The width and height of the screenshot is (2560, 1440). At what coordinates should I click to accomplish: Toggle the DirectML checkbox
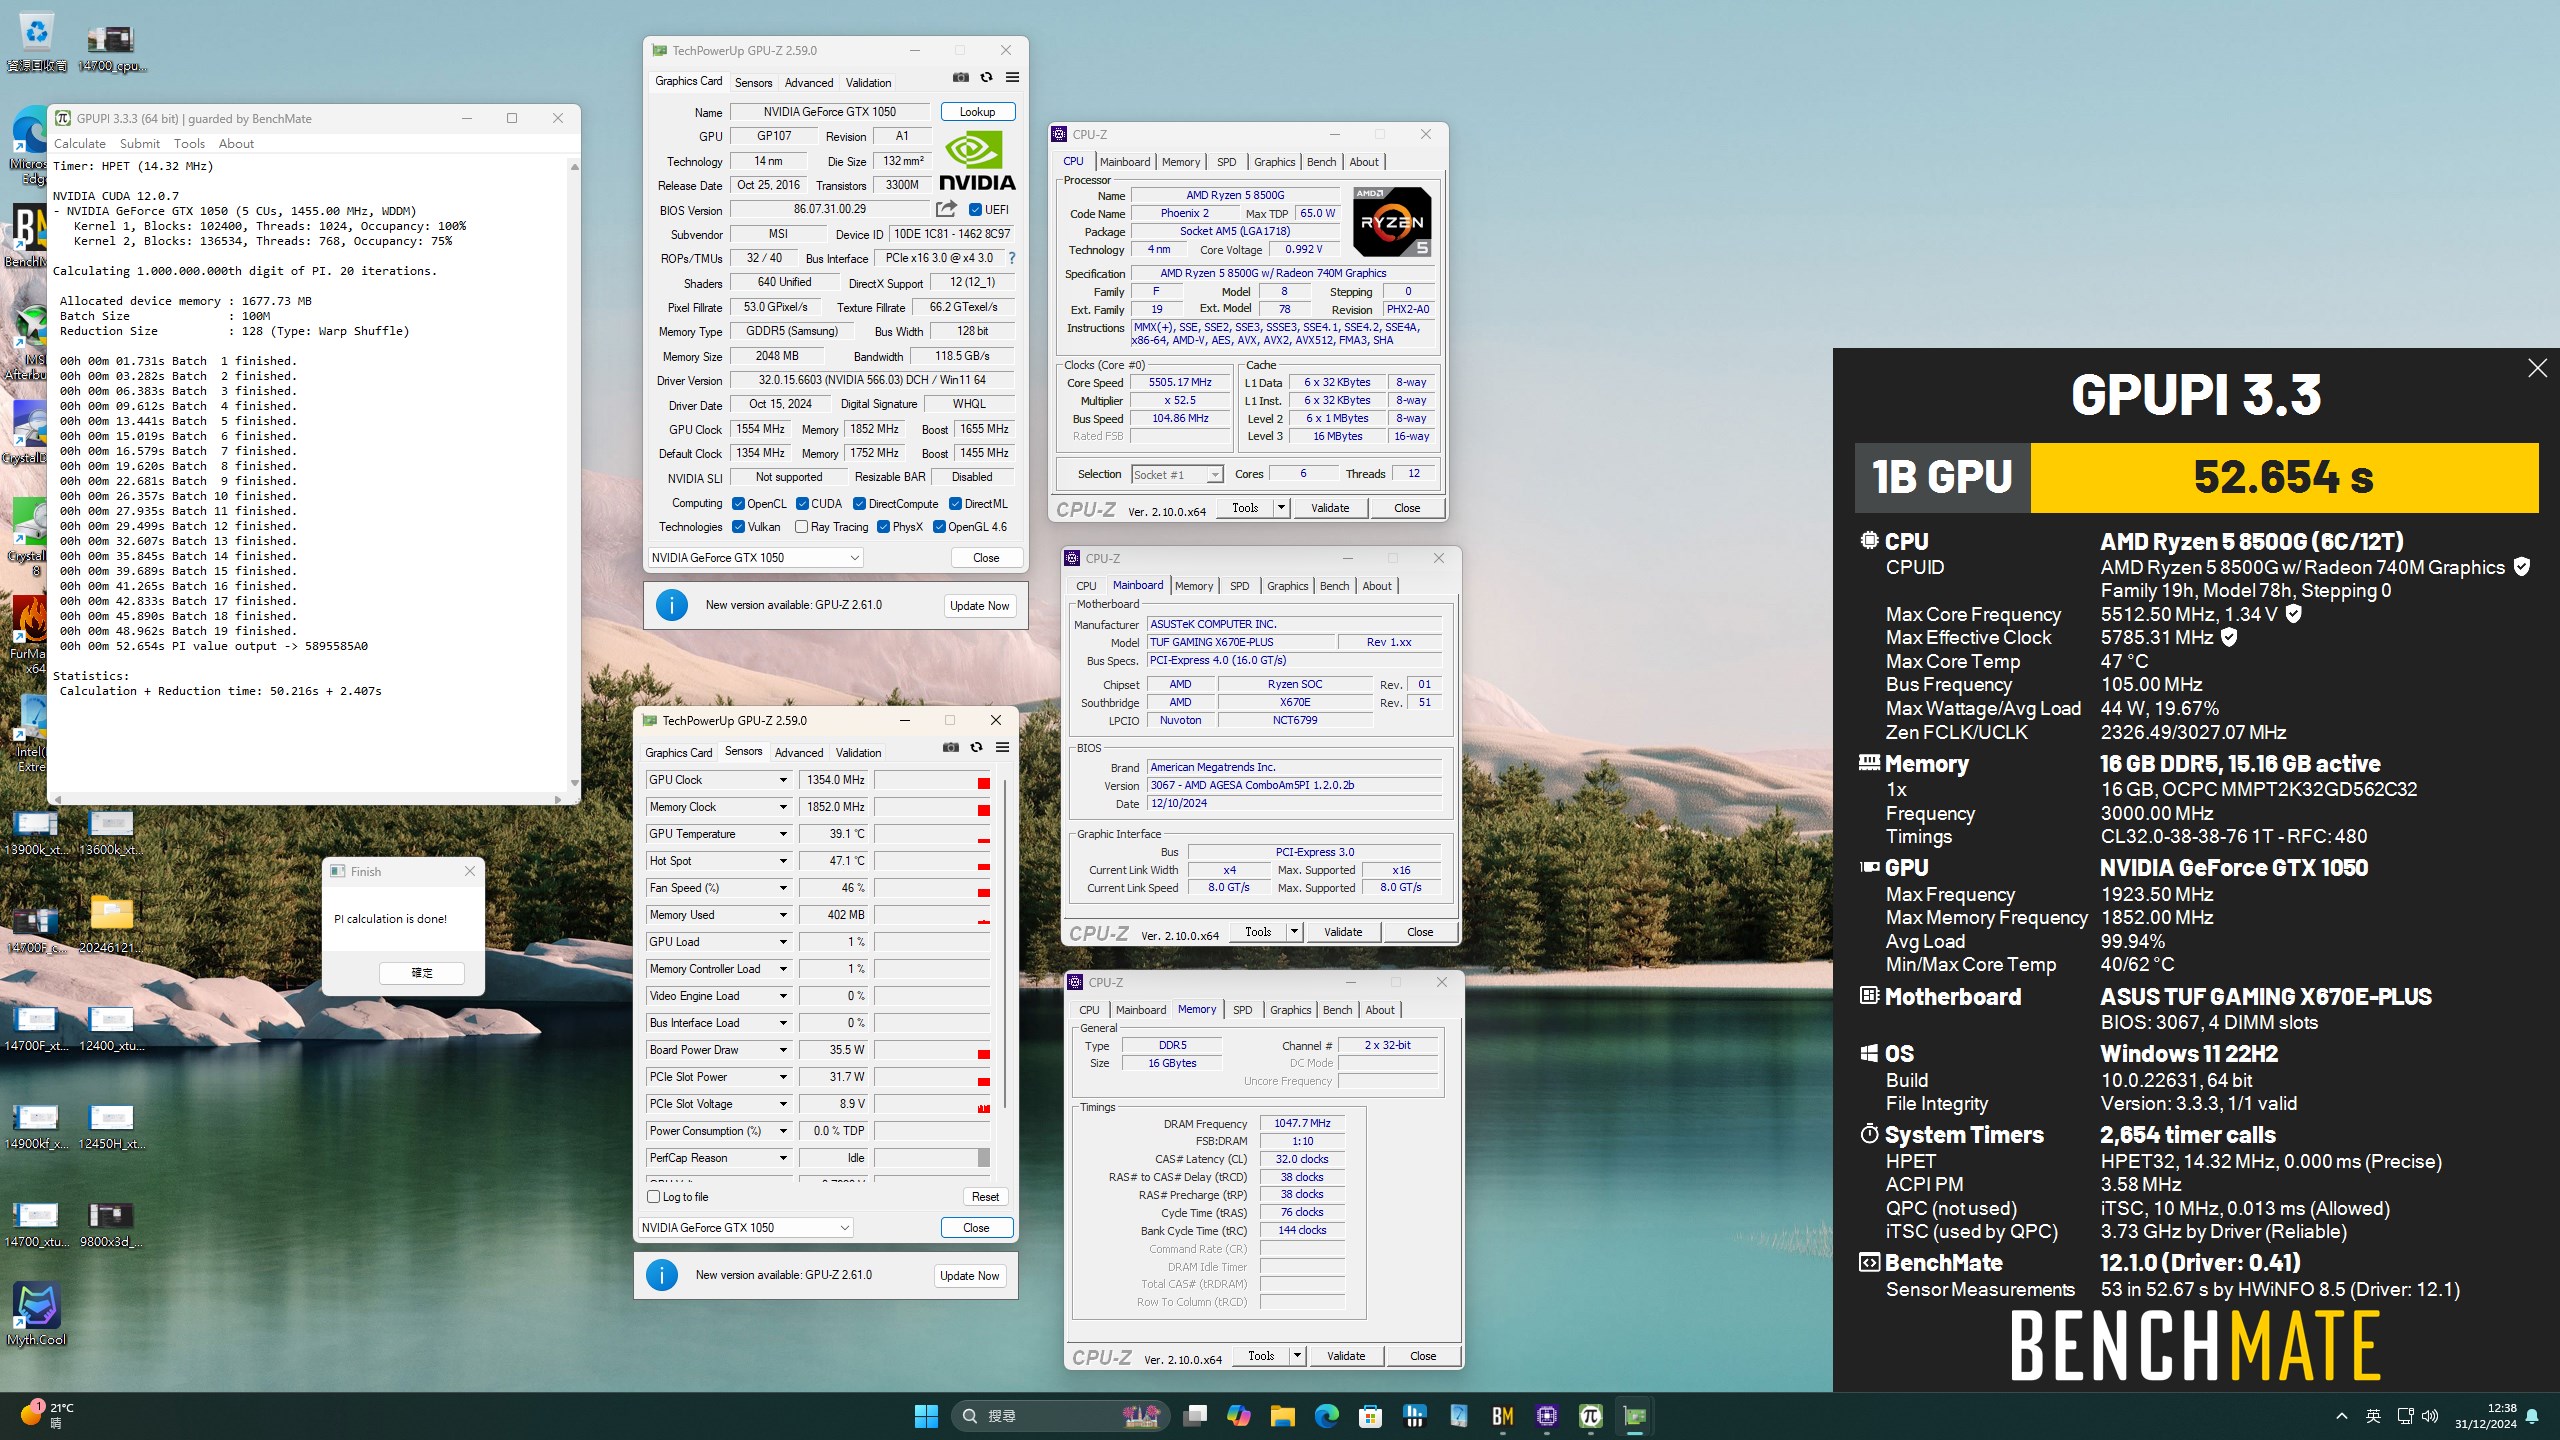955,503
